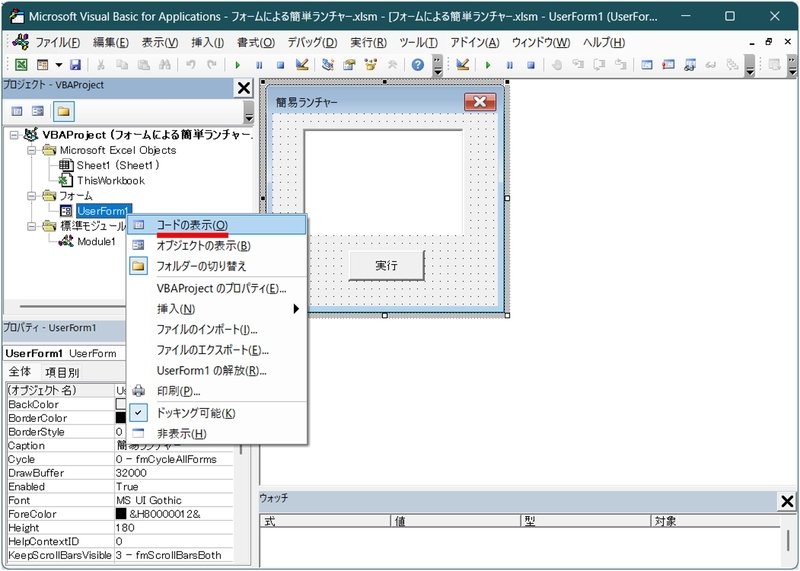Choose コードの表示(O) from context menu
The height and width of the screenshot is (571, 800).
tap(217, 225)
